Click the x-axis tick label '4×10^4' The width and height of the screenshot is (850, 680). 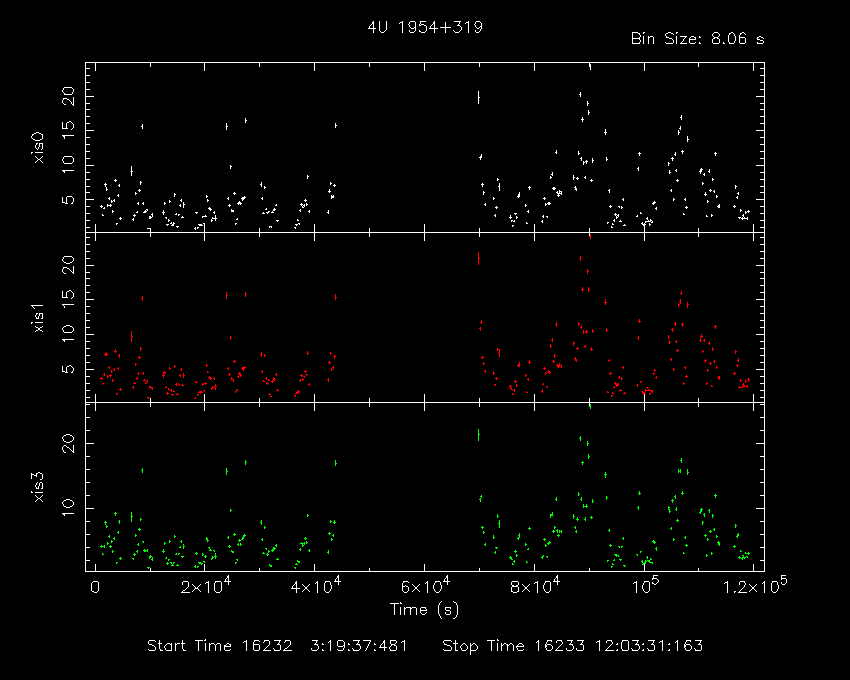[x=315, y=586]
